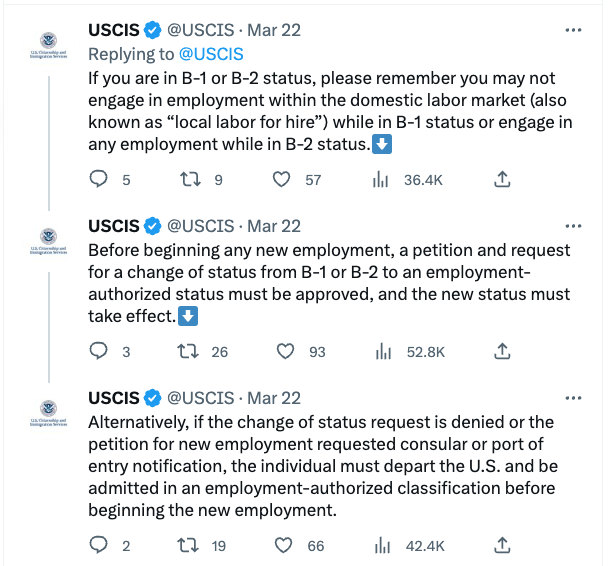The image size is (608, 566).
Task: Open more options on the second tweet
Action: 573,225
